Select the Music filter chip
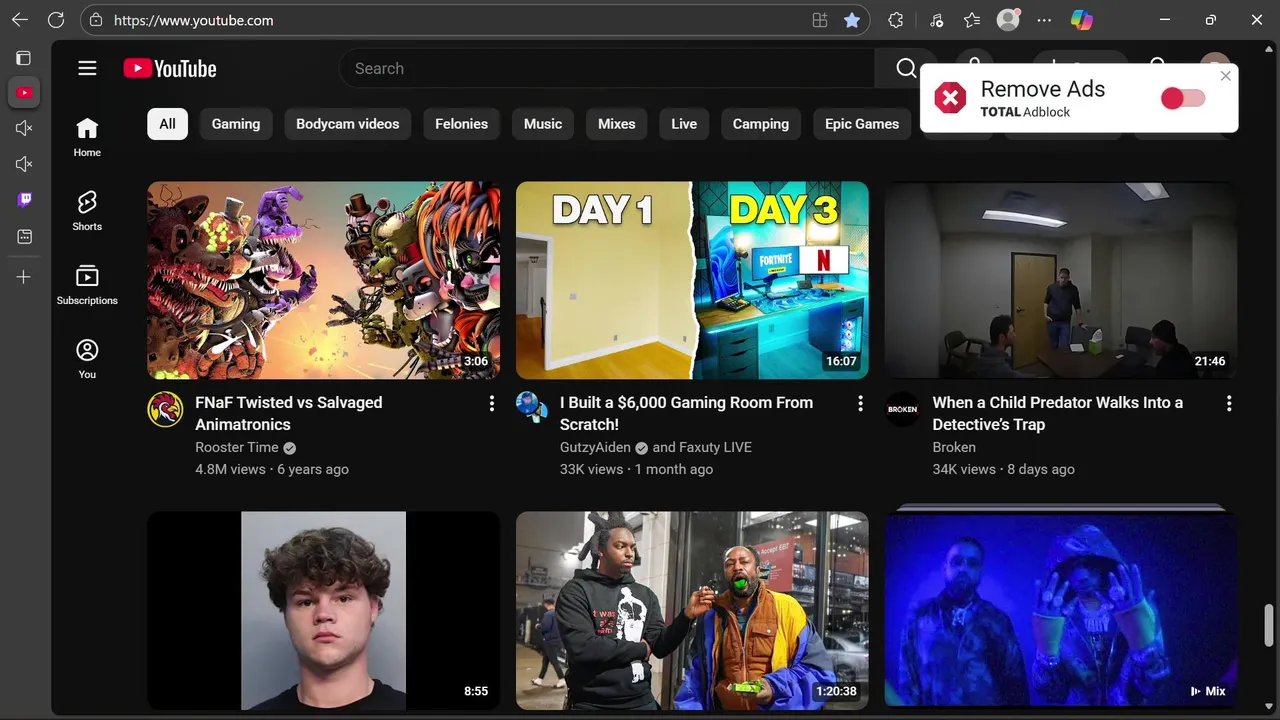 tap(543, 124)
